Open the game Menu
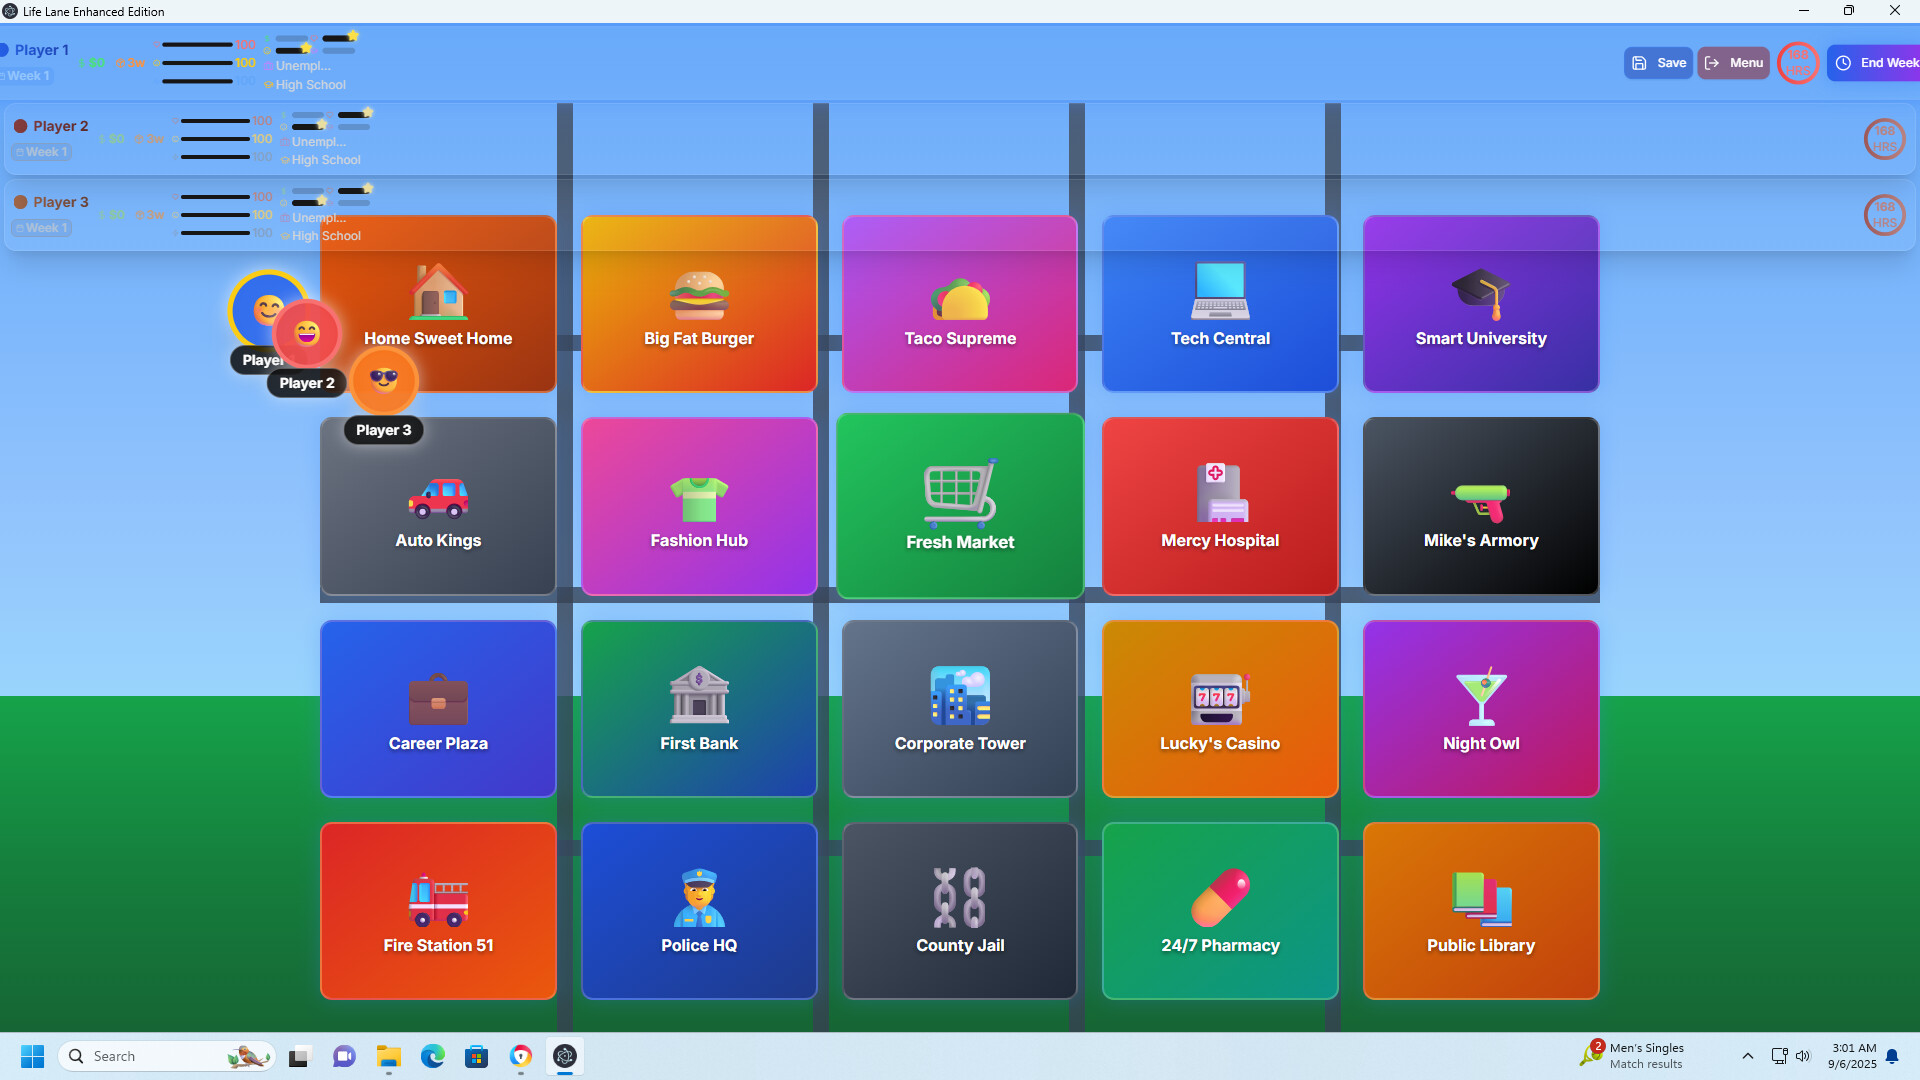Image resolution: width=1920 pixels, height=1080 pixels. [1733, 62]
